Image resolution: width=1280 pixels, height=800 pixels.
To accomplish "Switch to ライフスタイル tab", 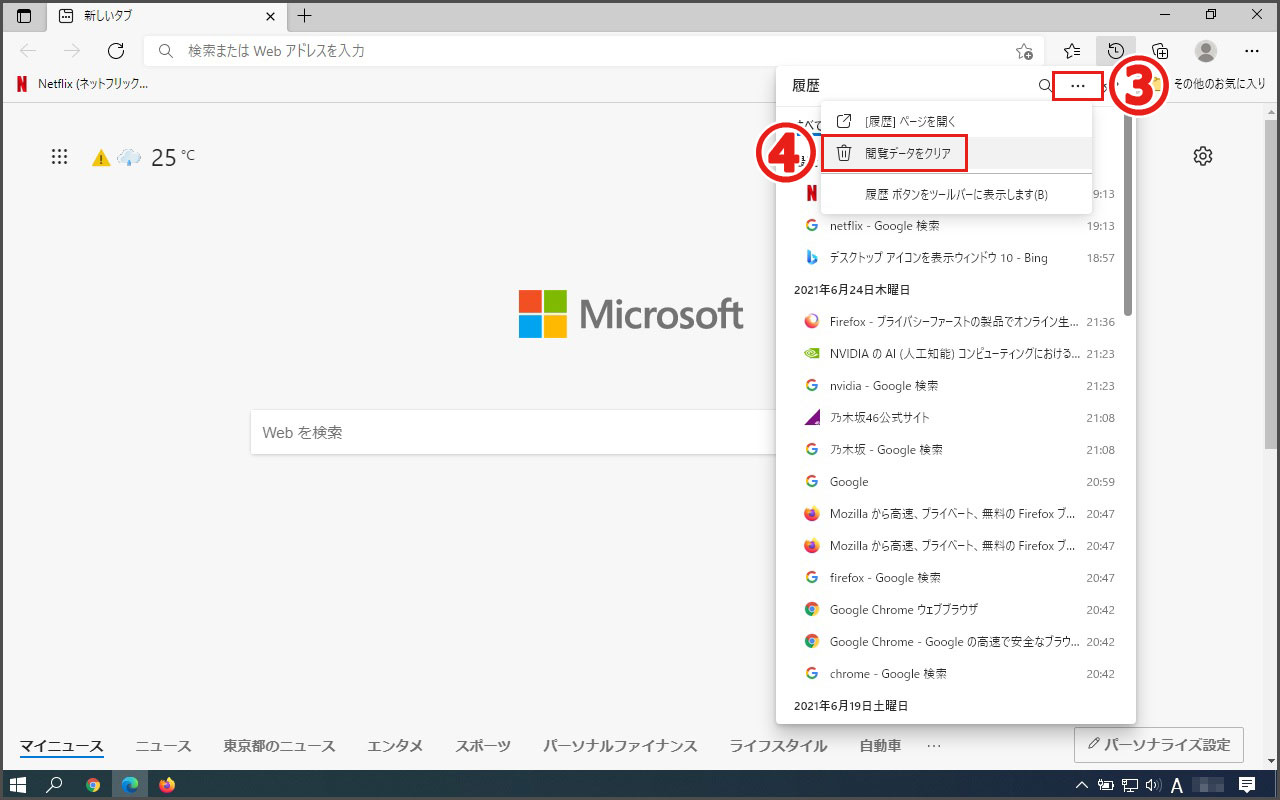I will (778, 746).
